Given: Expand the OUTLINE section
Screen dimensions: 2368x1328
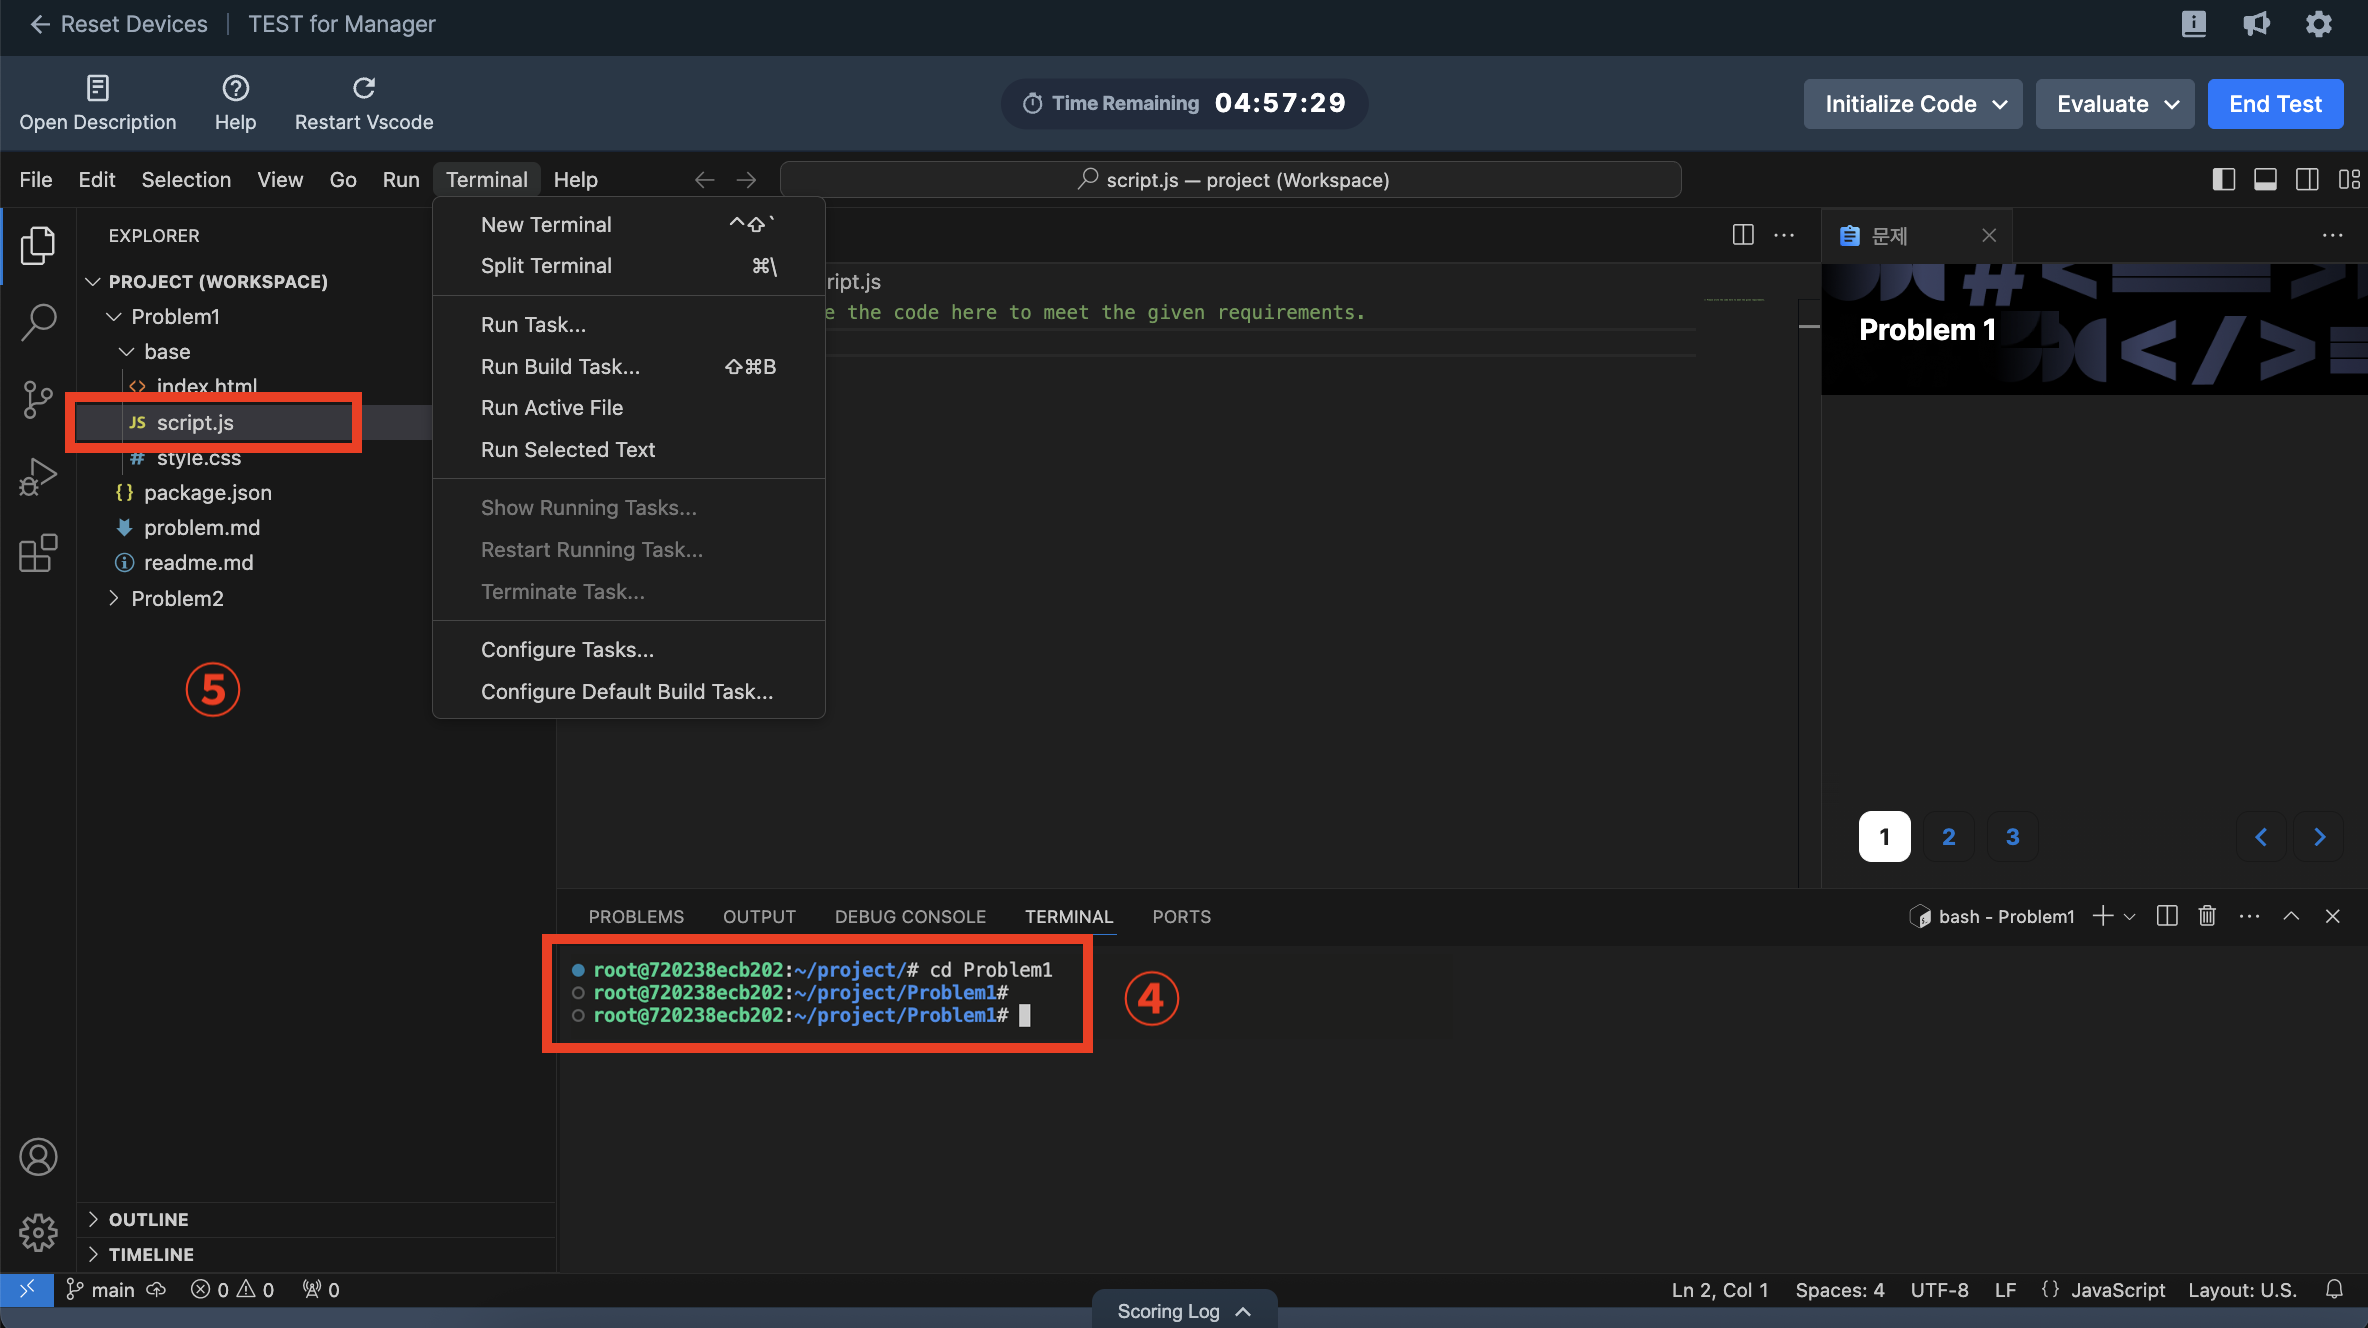Looking at the screenshot, I should point(149,1219).
